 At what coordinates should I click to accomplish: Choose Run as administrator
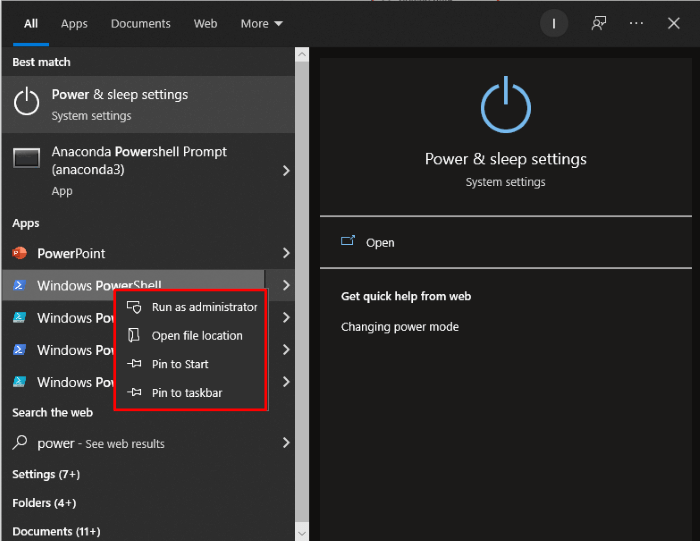click(x=191, y=307)
